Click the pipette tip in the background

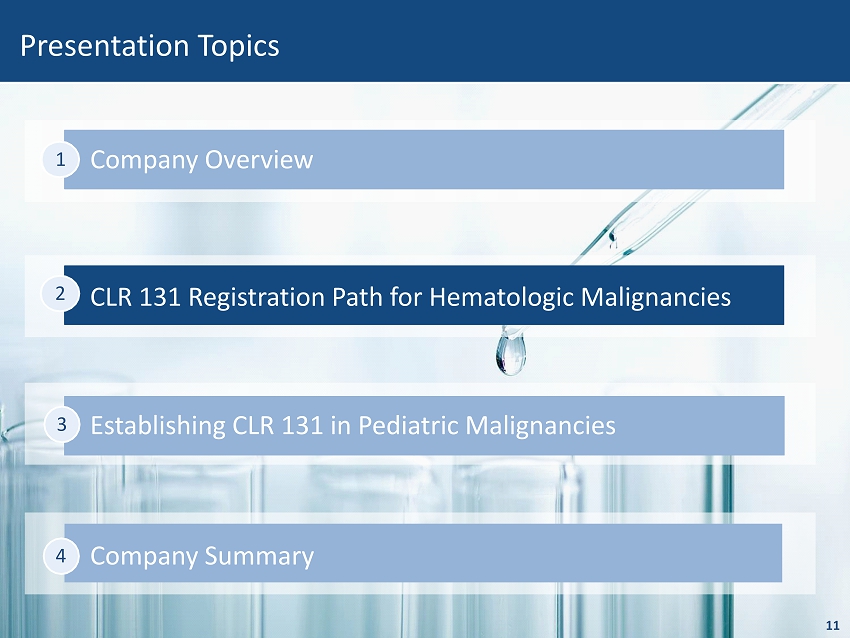tap(614, 236)
